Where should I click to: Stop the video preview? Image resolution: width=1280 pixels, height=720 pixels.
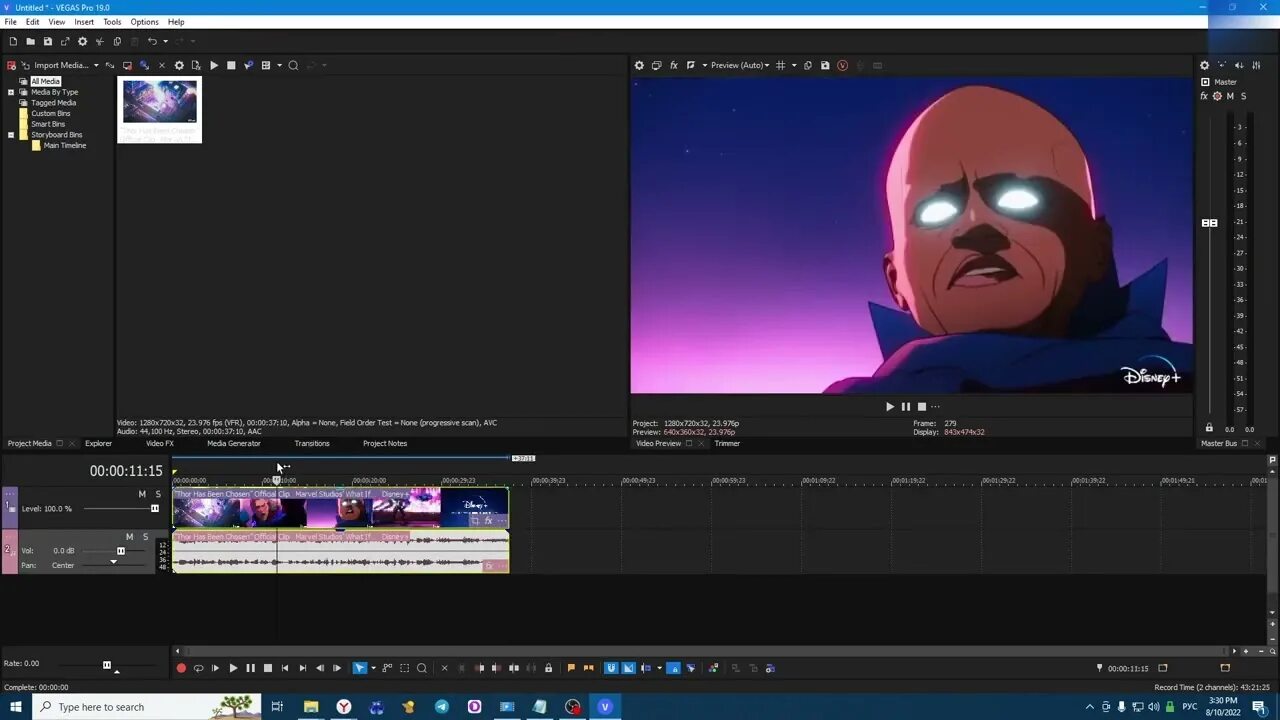tap(922, 407)
